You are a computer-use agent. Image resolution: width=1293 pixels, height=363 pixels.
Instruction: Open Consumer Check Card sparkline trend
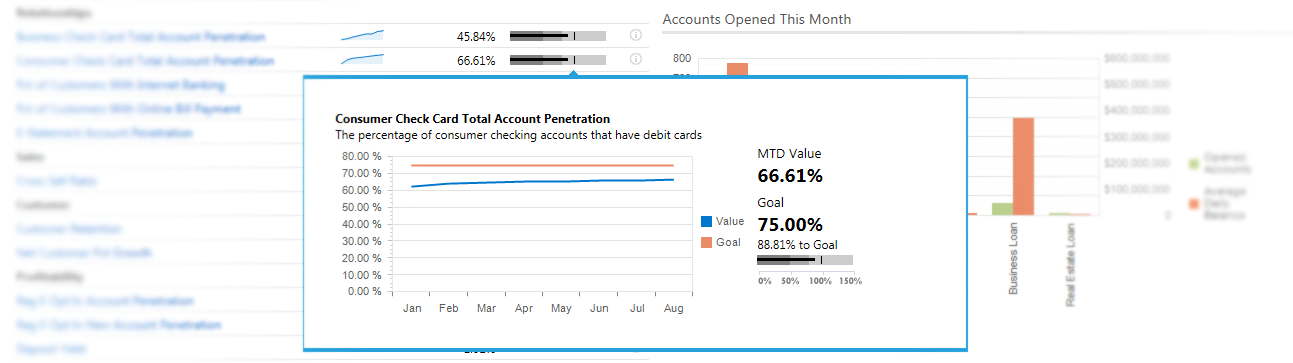click(362, 59)
